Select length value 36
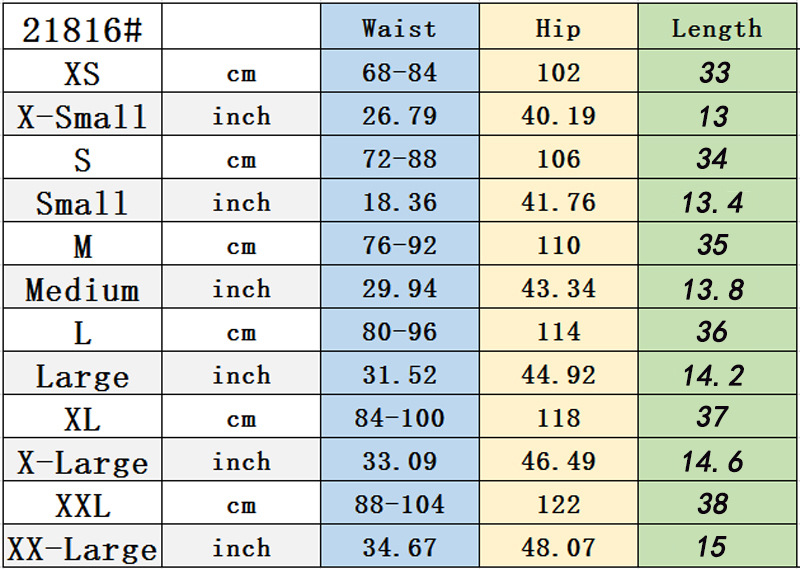This screenshot has height=569, width=800. coord(713,333)
